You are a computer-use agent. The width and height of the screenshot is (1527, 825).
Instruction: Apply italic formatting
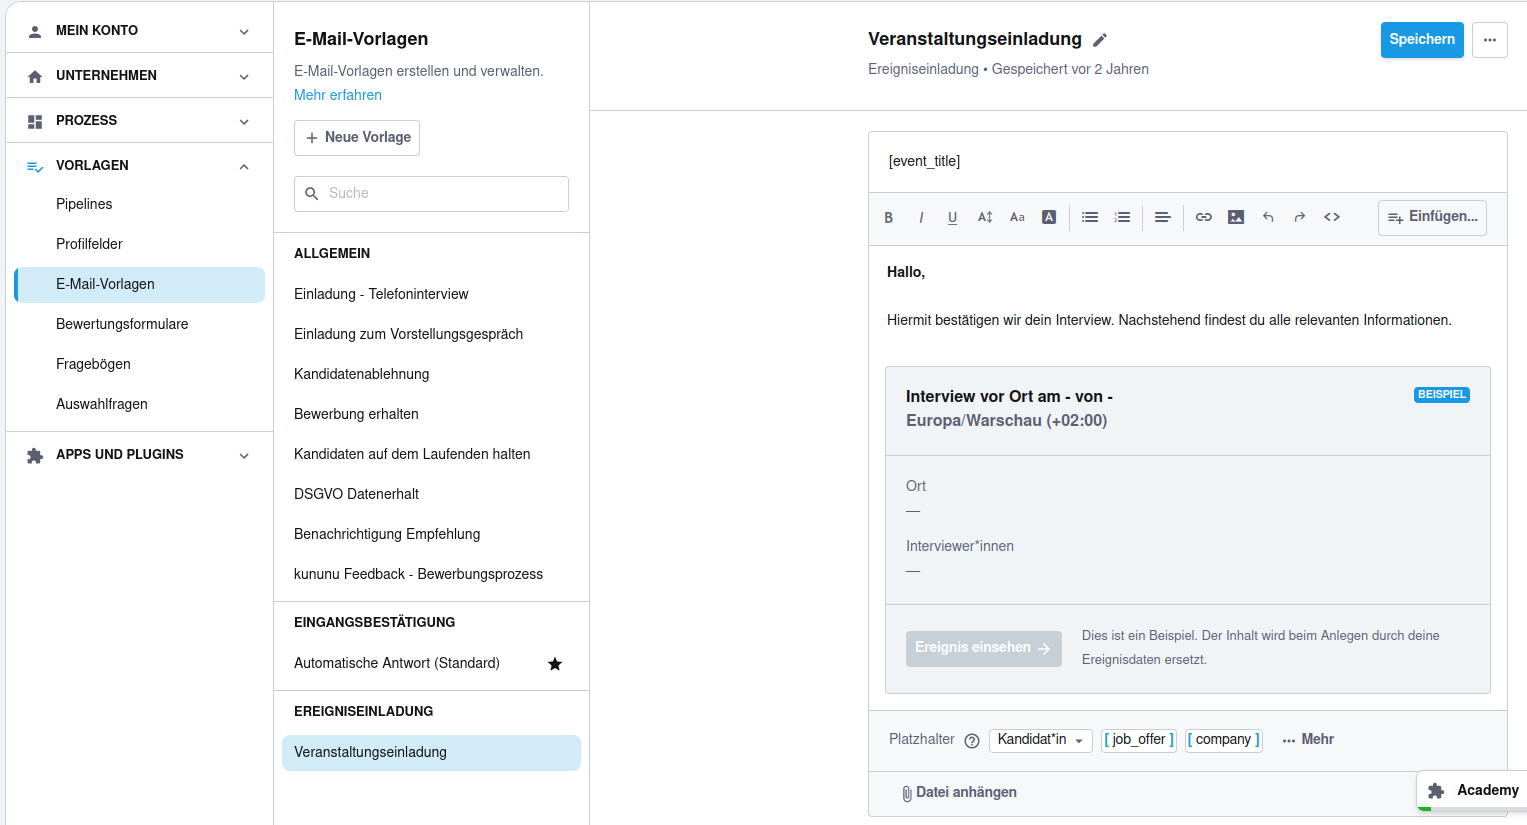point(920,217)
